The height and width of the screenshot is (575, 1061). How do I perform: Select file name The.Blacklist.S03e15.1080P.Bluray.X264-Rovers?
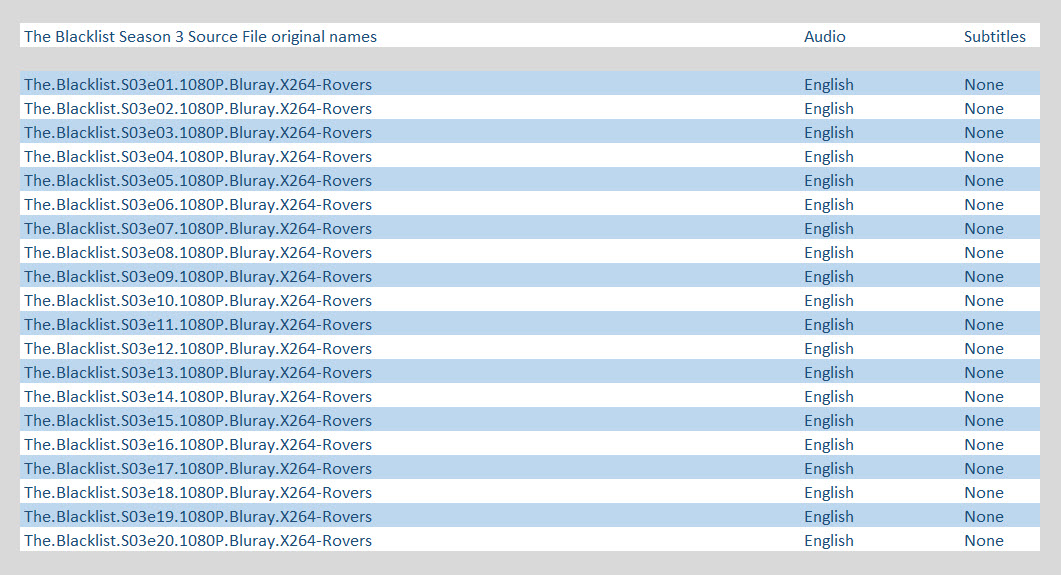(x=198, y=421)
